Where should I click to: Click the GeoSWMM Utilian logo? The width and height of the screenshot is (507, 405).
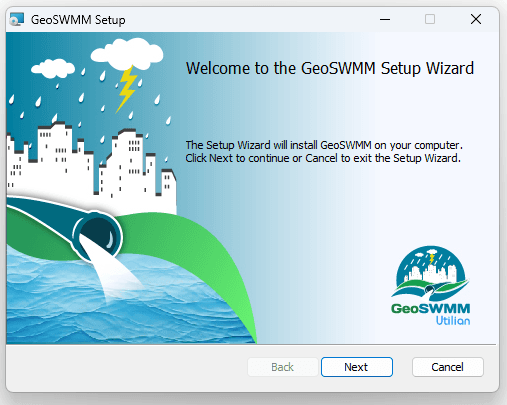[x=430, y=286]
